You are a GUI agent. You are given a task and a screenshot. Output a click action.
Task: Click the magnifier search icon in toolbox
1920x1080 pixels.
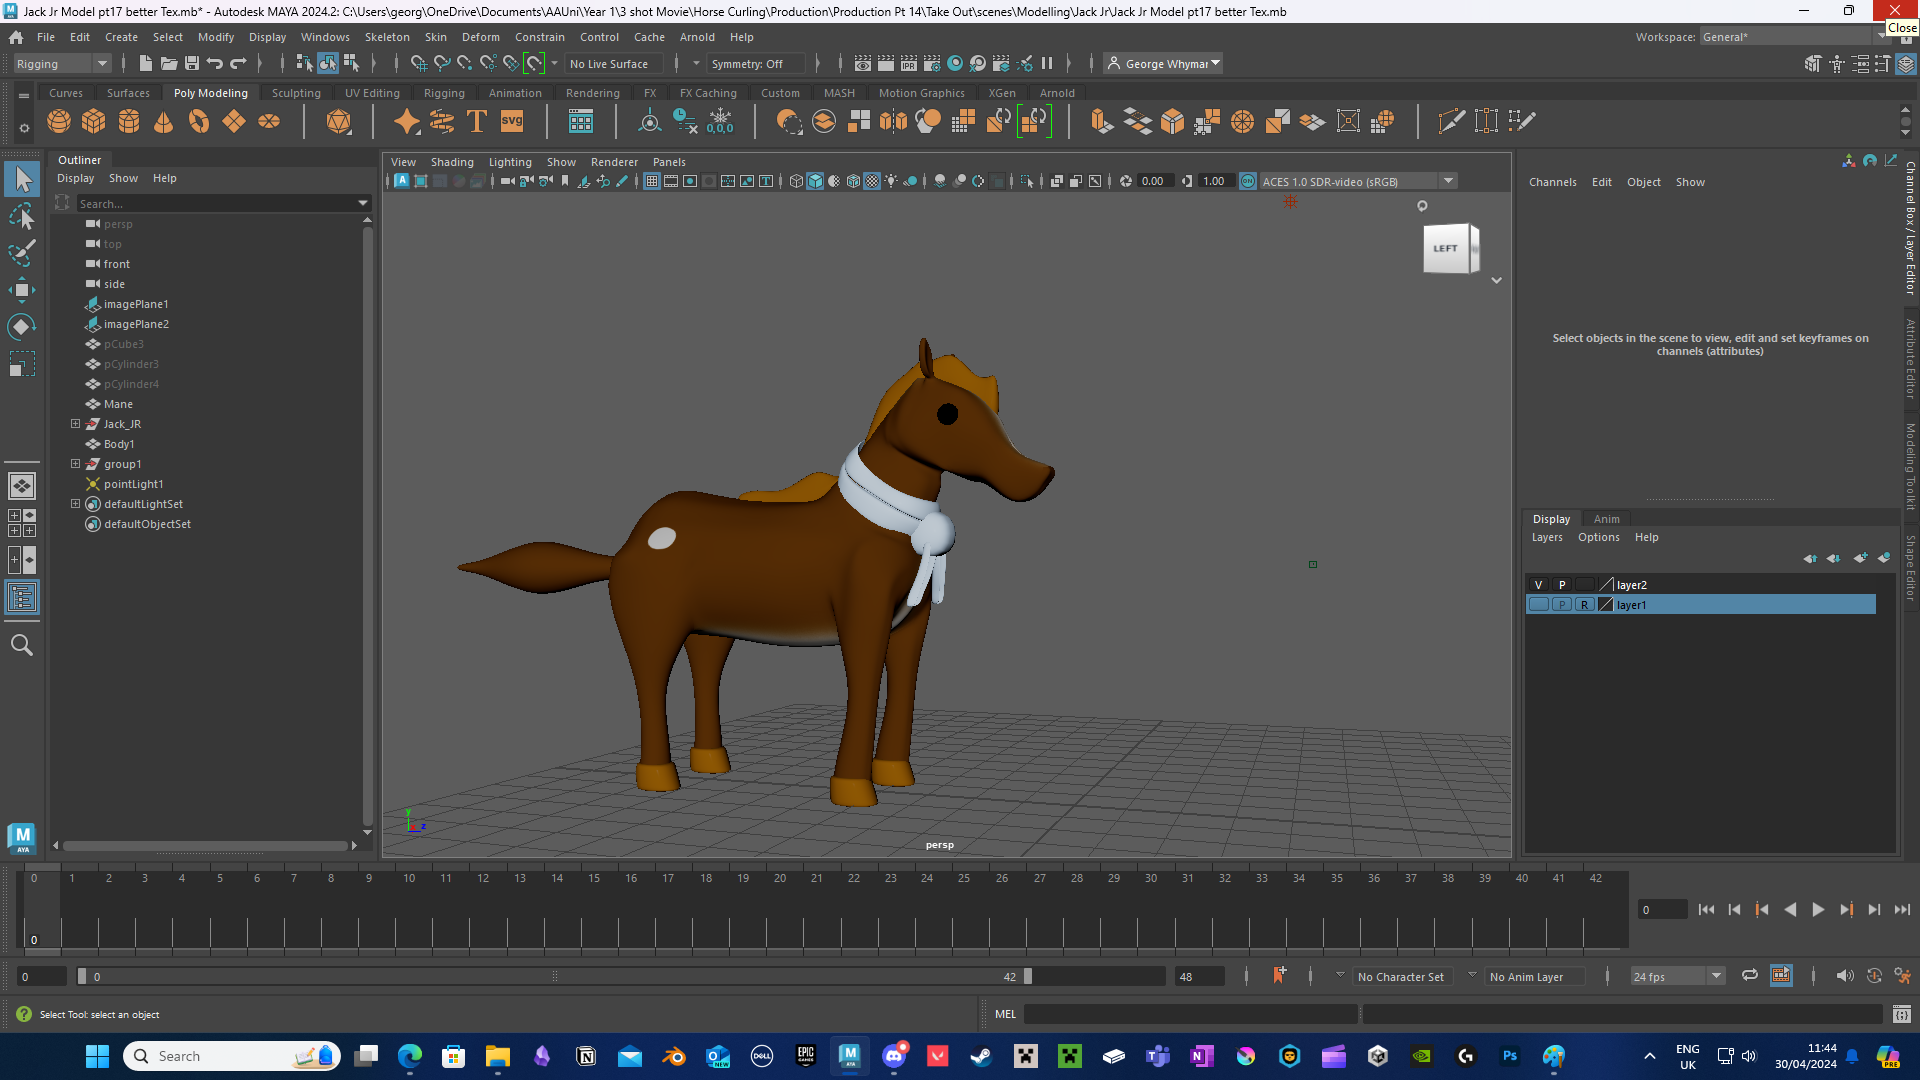(x=21, y=645)
